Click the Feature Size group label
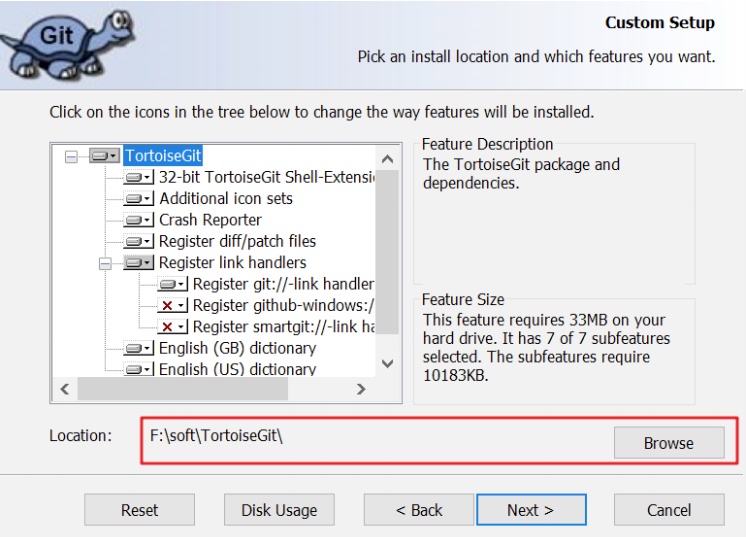 [463, 299]
